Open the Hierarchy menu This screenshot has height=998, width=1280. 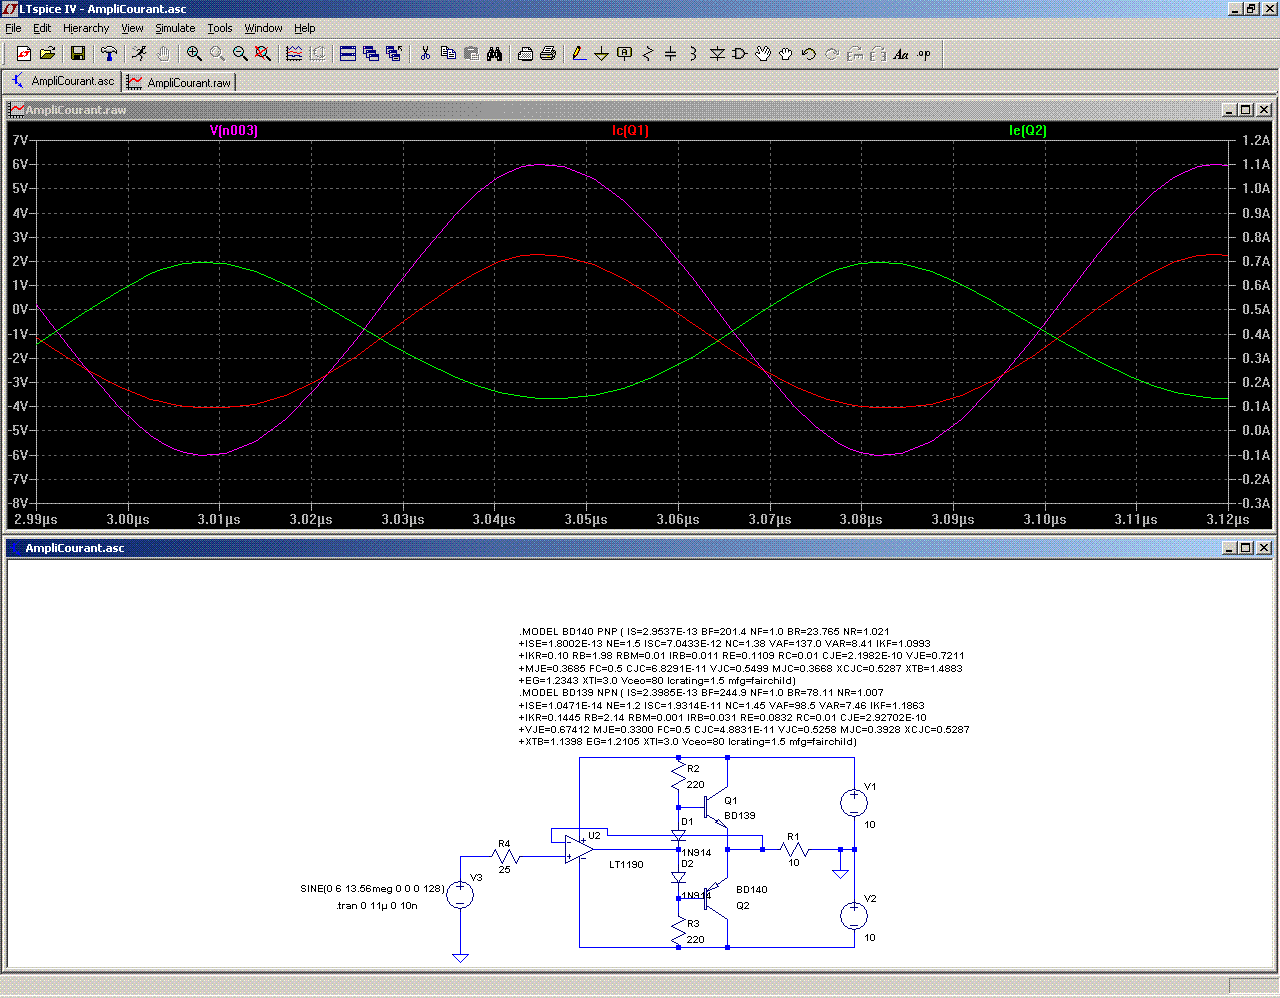(x=86, y=28)
